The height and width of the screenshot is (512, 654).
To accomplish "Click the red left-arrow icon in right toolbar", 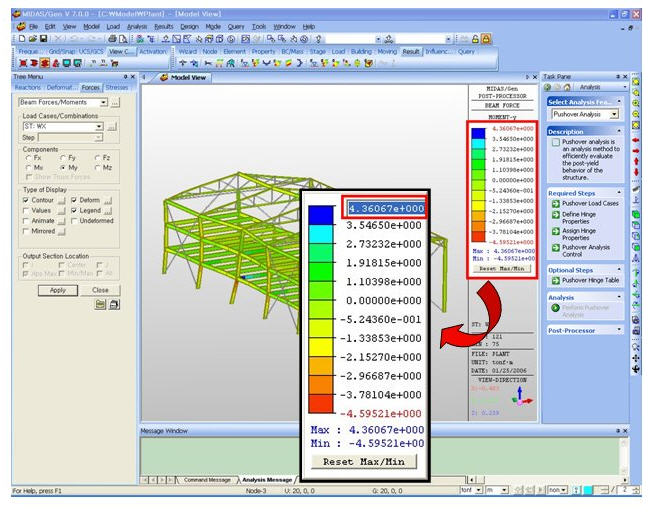I will pyautogui.click(x=636, y=140).
